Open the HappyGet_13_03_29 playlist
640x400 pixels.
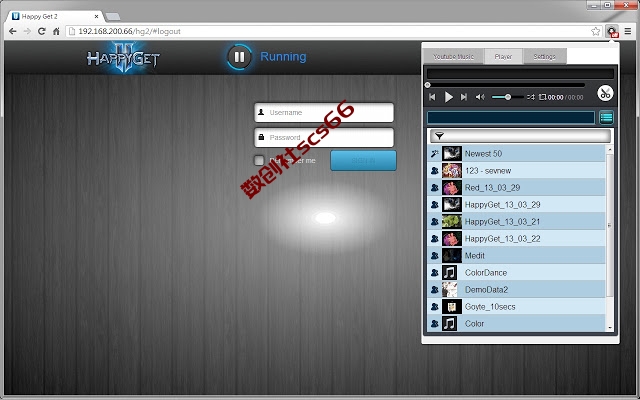click(516, 204)
